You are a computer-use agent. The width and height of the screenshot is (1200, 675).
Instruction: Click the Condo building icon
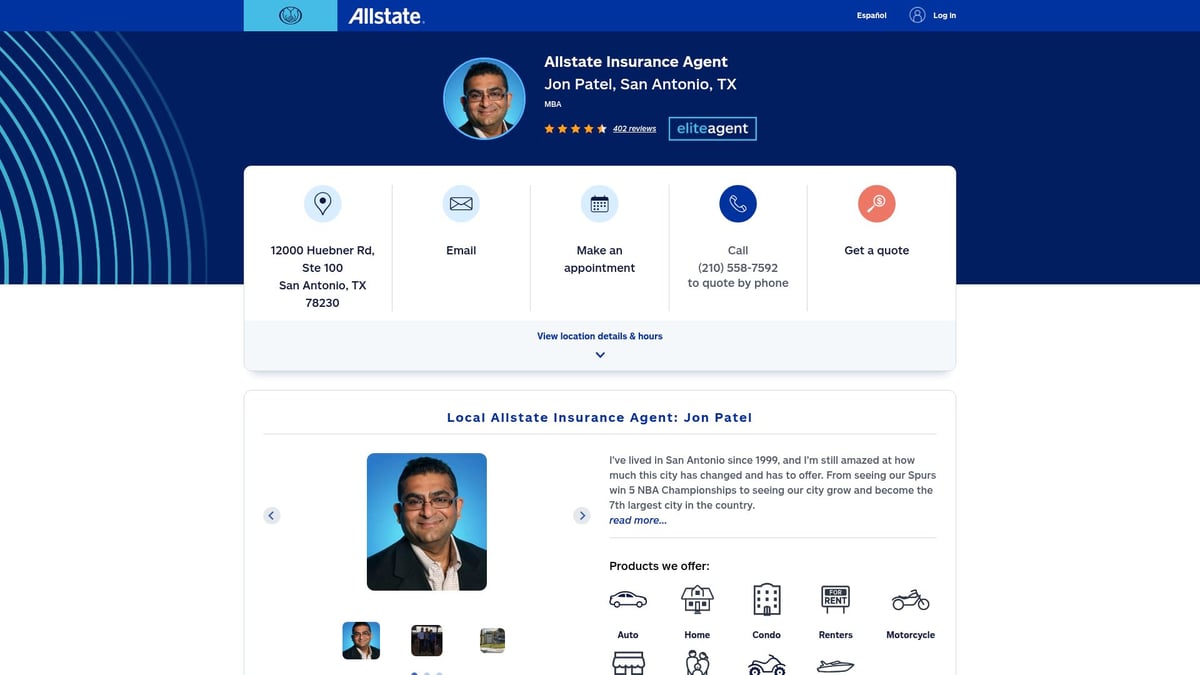766,598
